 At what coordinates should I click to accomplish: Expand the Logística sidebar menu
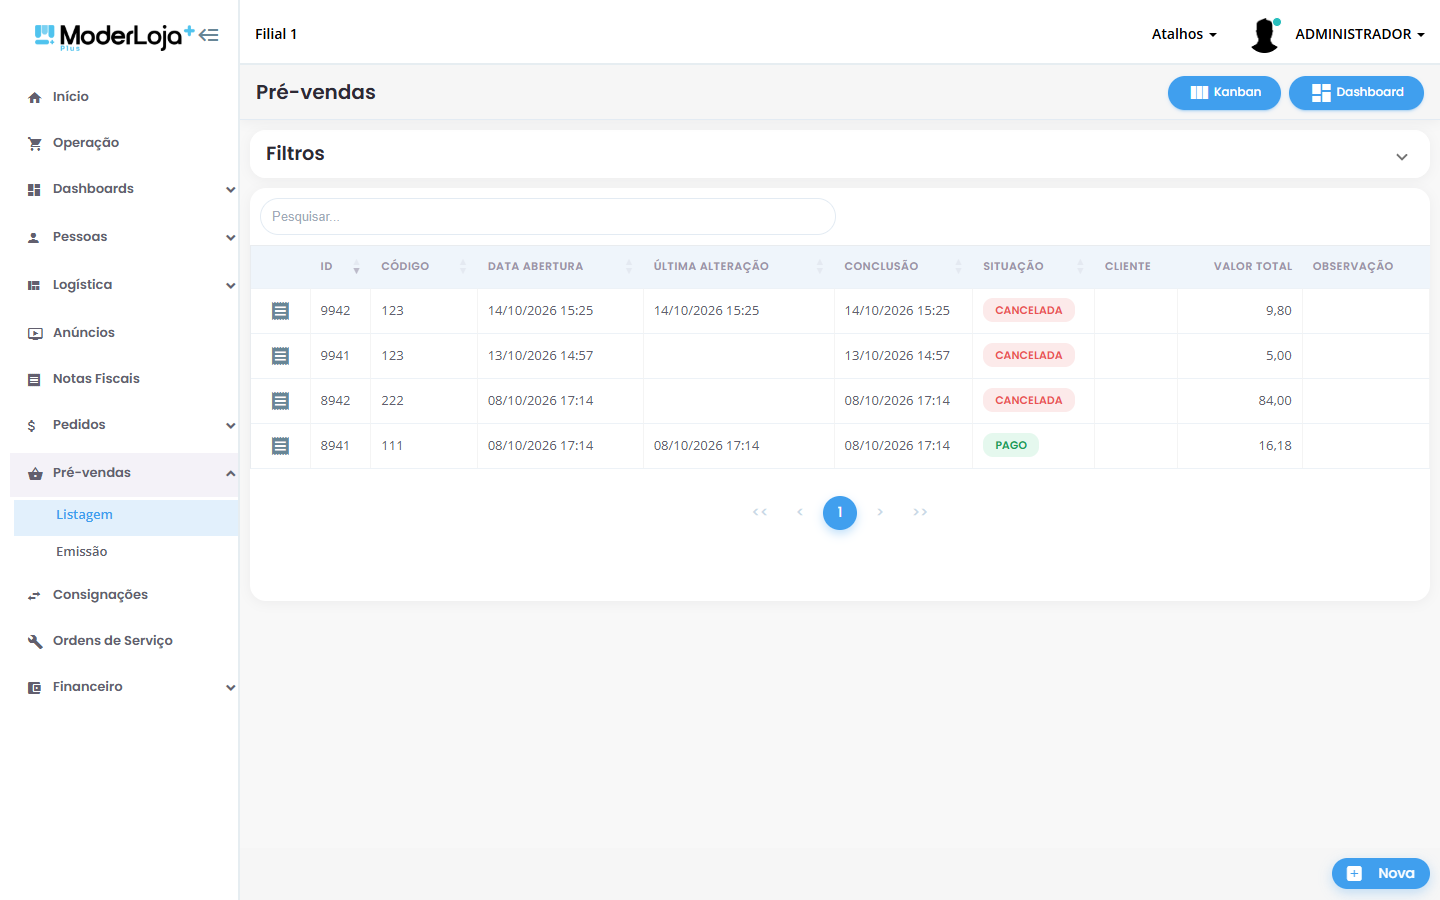click(230, 285)
